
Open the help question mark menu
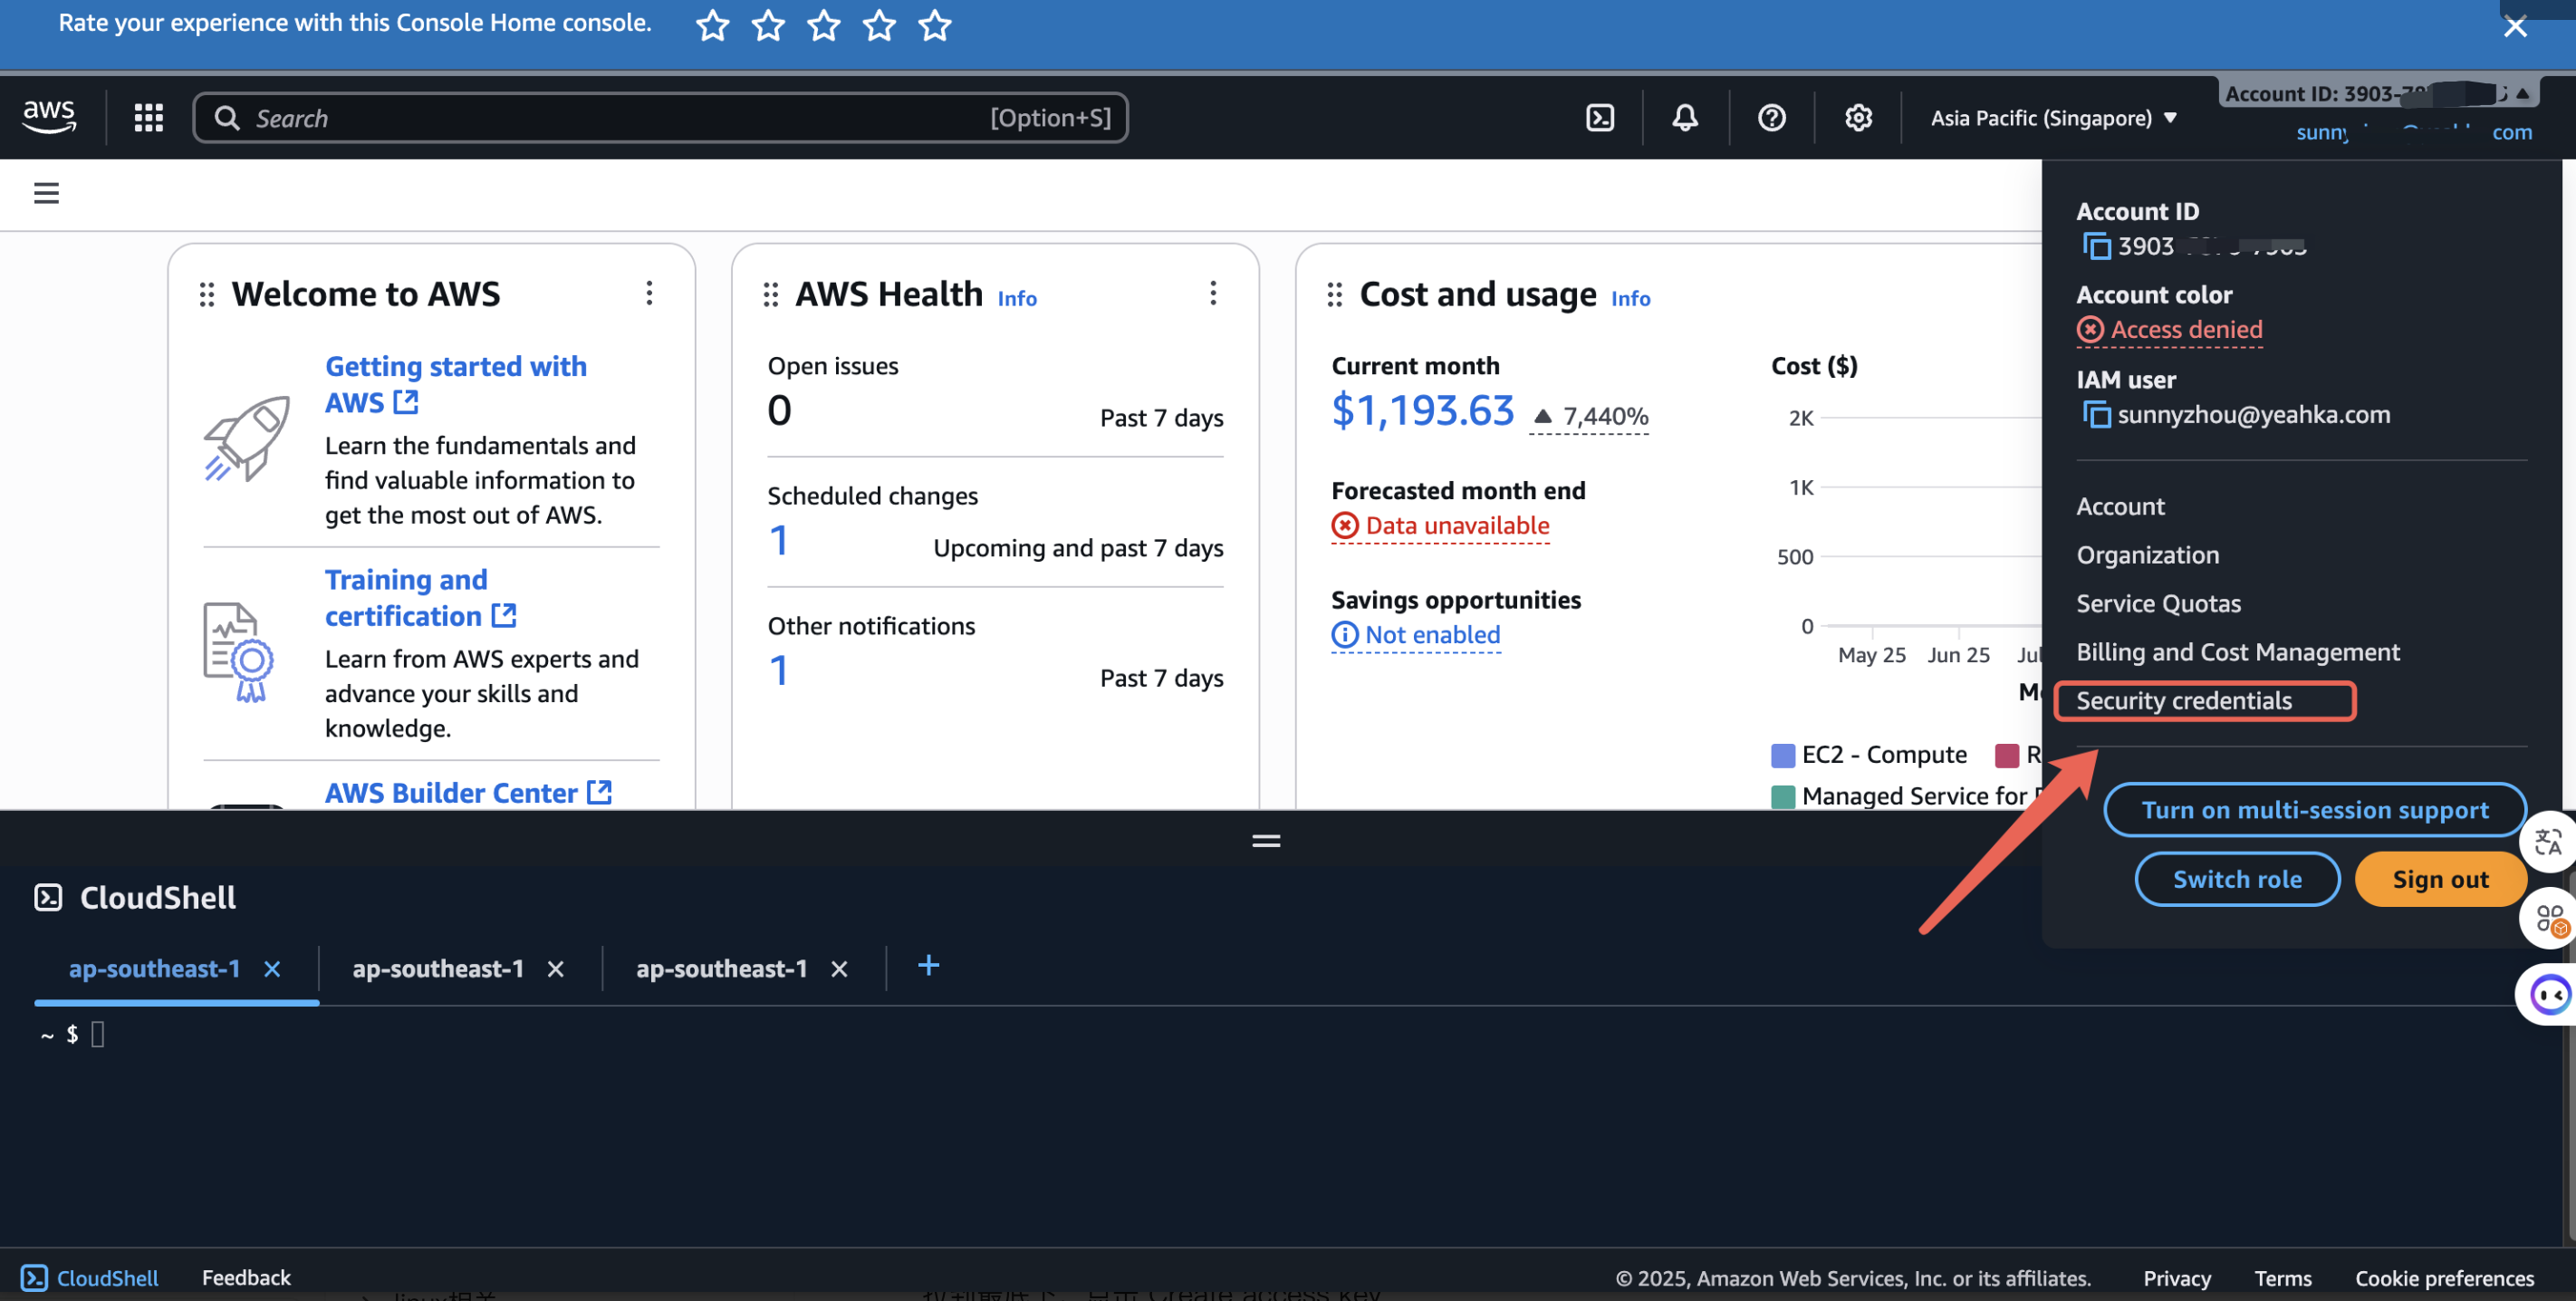1771,118
